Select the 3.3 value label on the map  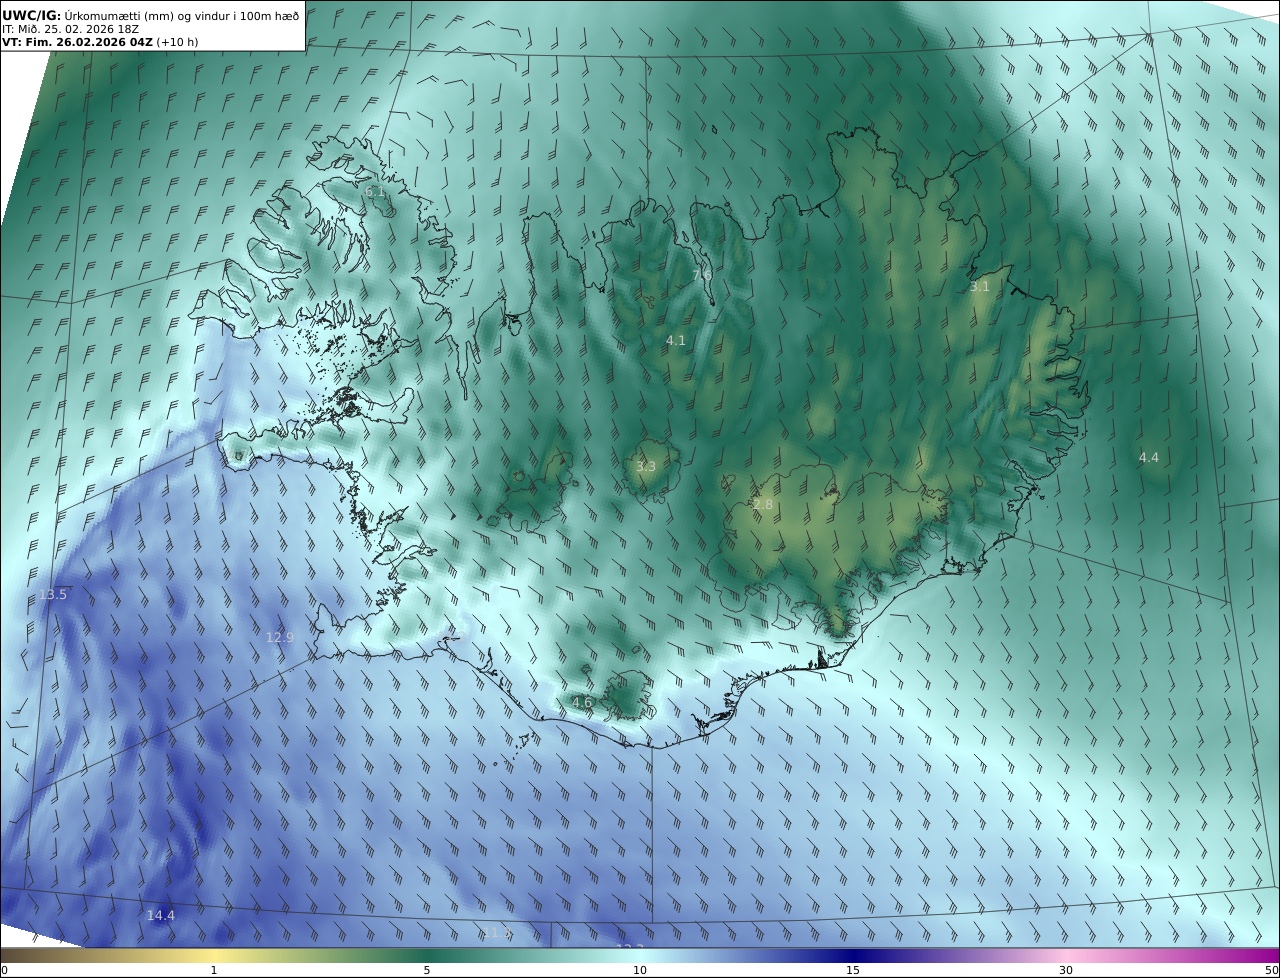(646, 467)
